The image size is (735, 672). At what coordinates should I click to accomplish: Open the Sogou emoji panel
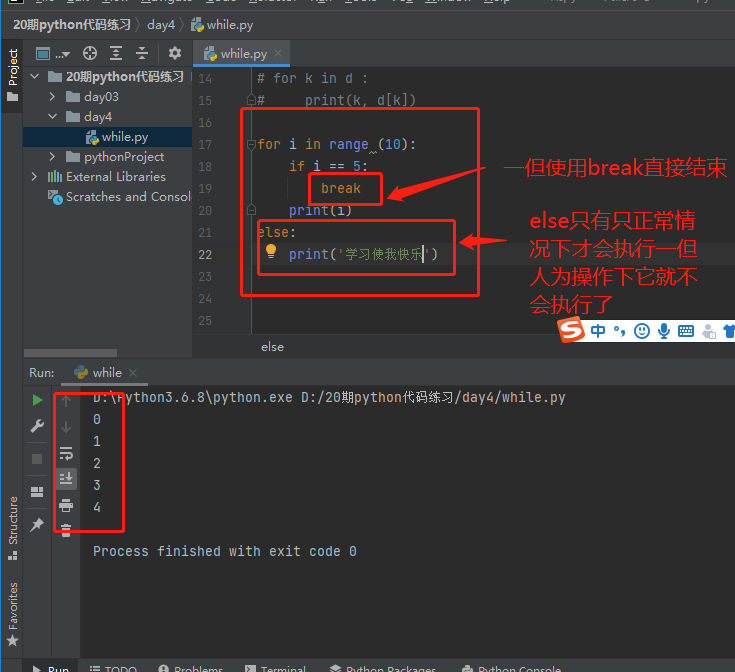(642, 331)
